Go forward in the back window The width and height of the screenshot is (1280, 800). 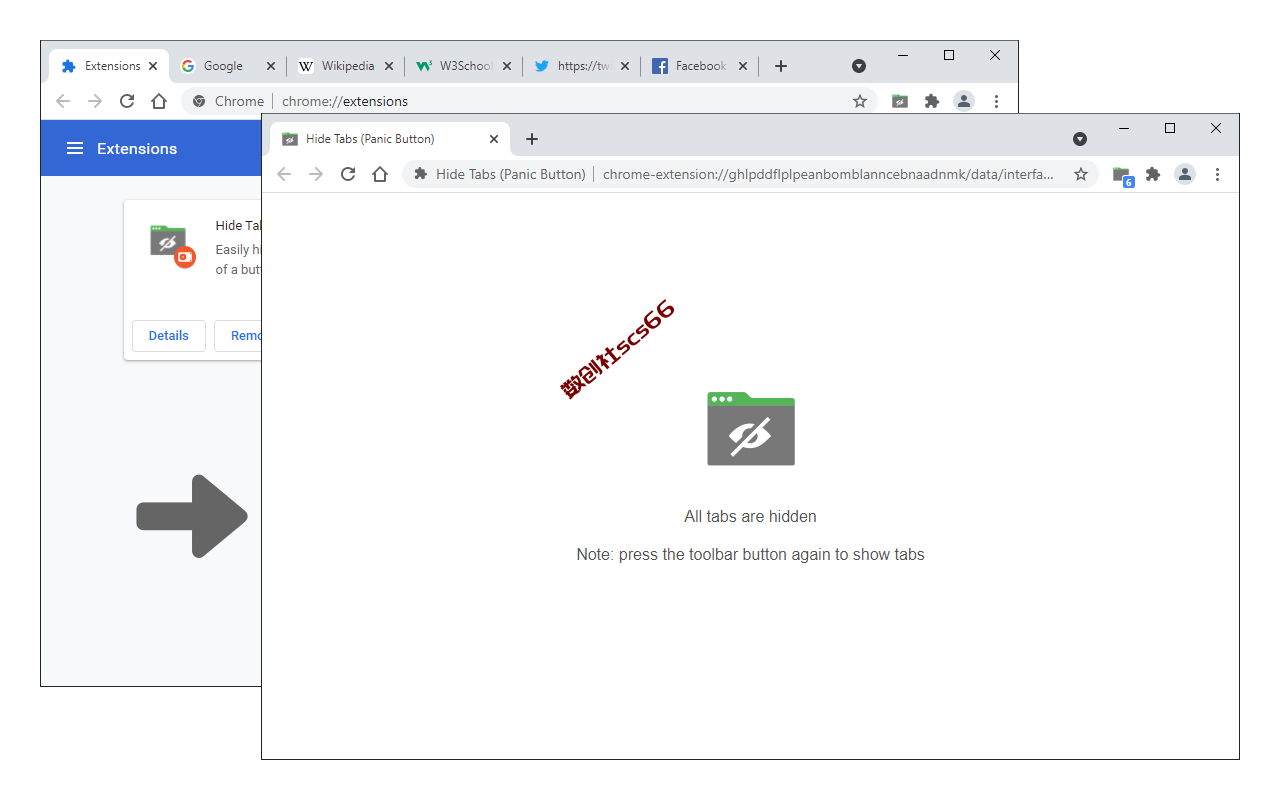tap(95, 101)
